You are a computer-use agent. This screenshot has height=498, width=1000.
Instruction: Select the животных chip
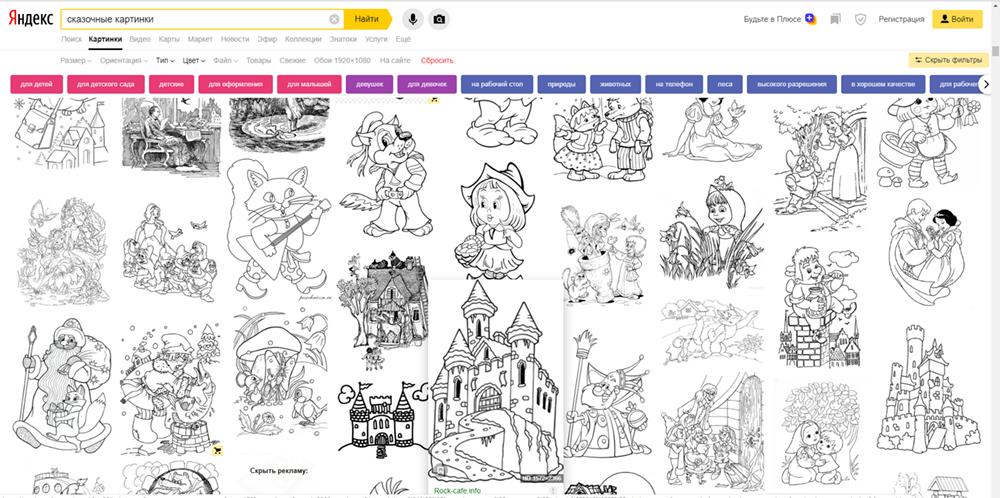tap(615, 84)
